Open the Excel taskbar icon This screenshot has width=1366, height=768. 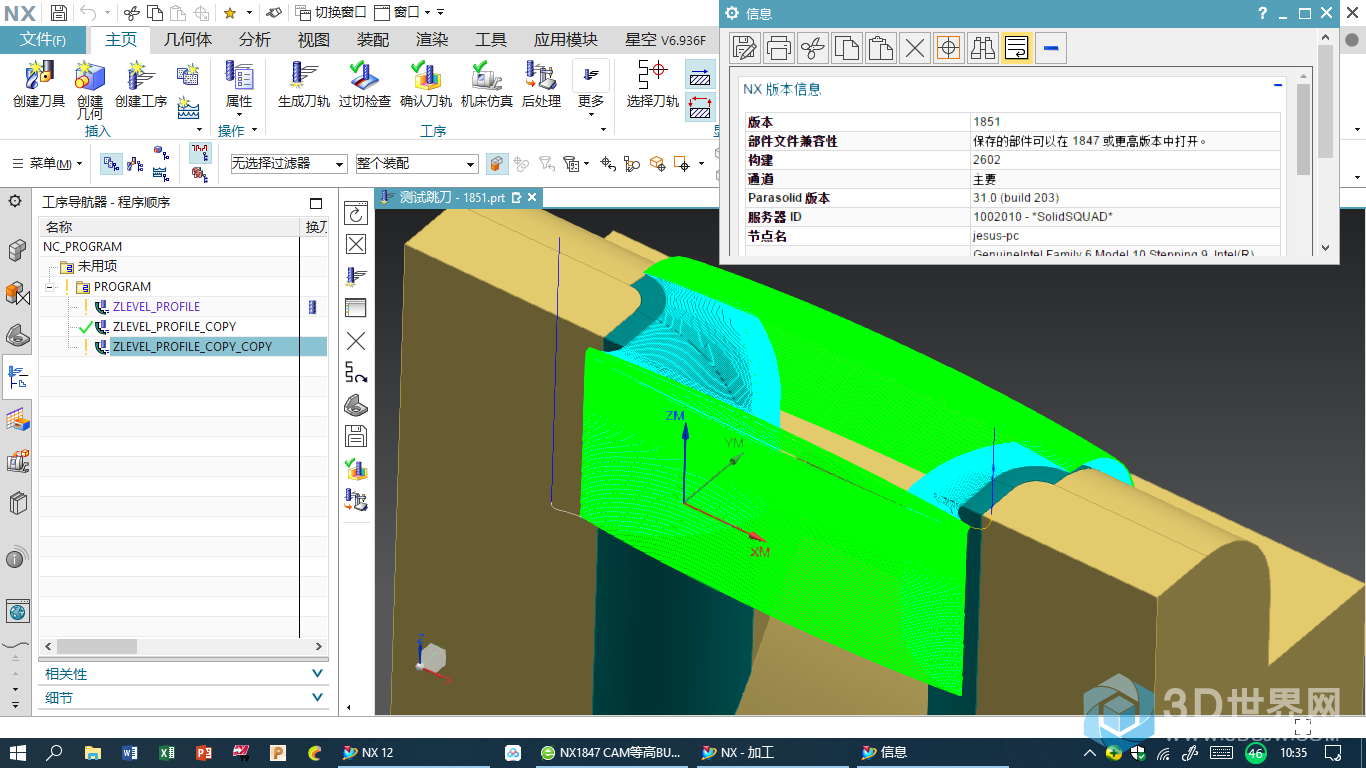pos(167,752)
